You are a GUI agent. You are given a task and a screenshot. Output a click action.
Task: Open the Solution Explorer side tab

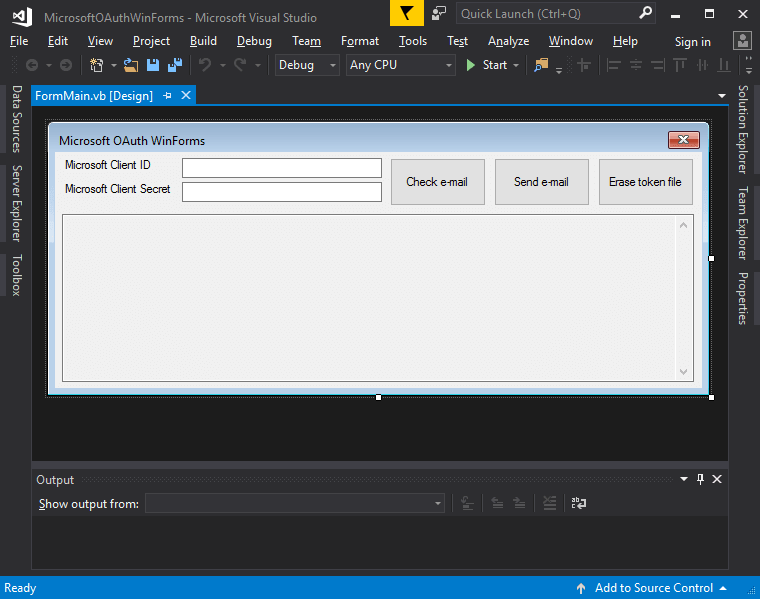[743, 129]
